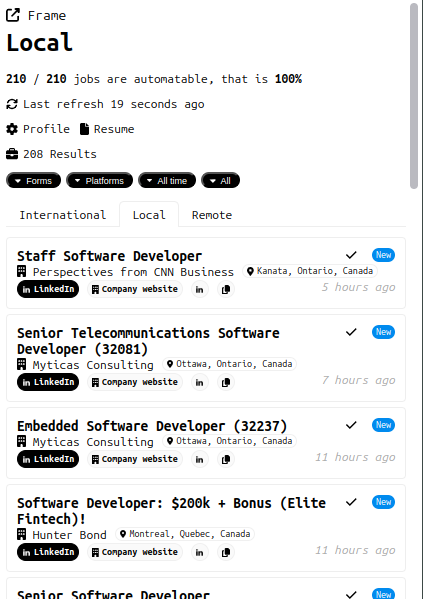Click copy icon on Hunter Bond job card

[x=226, y=552]
